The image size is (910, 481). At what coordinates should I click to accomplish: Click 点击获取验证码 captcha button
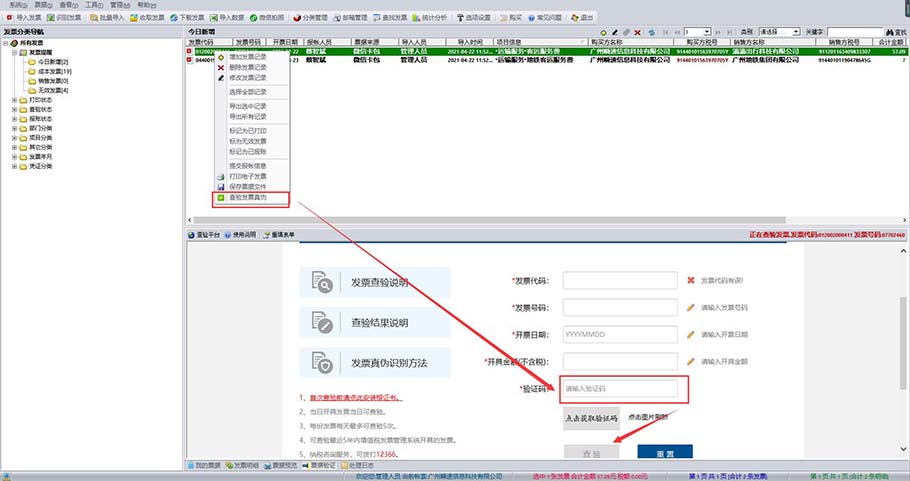(591, 416)
